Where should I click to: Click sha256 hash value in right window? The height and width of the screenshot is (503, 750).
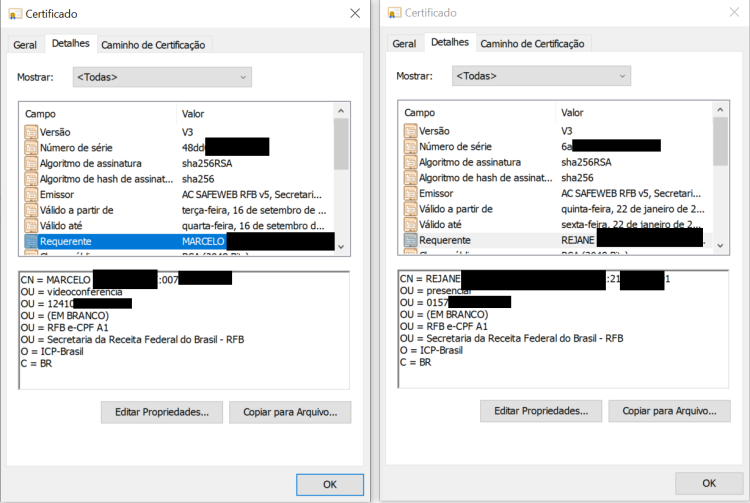pos(577,178)
